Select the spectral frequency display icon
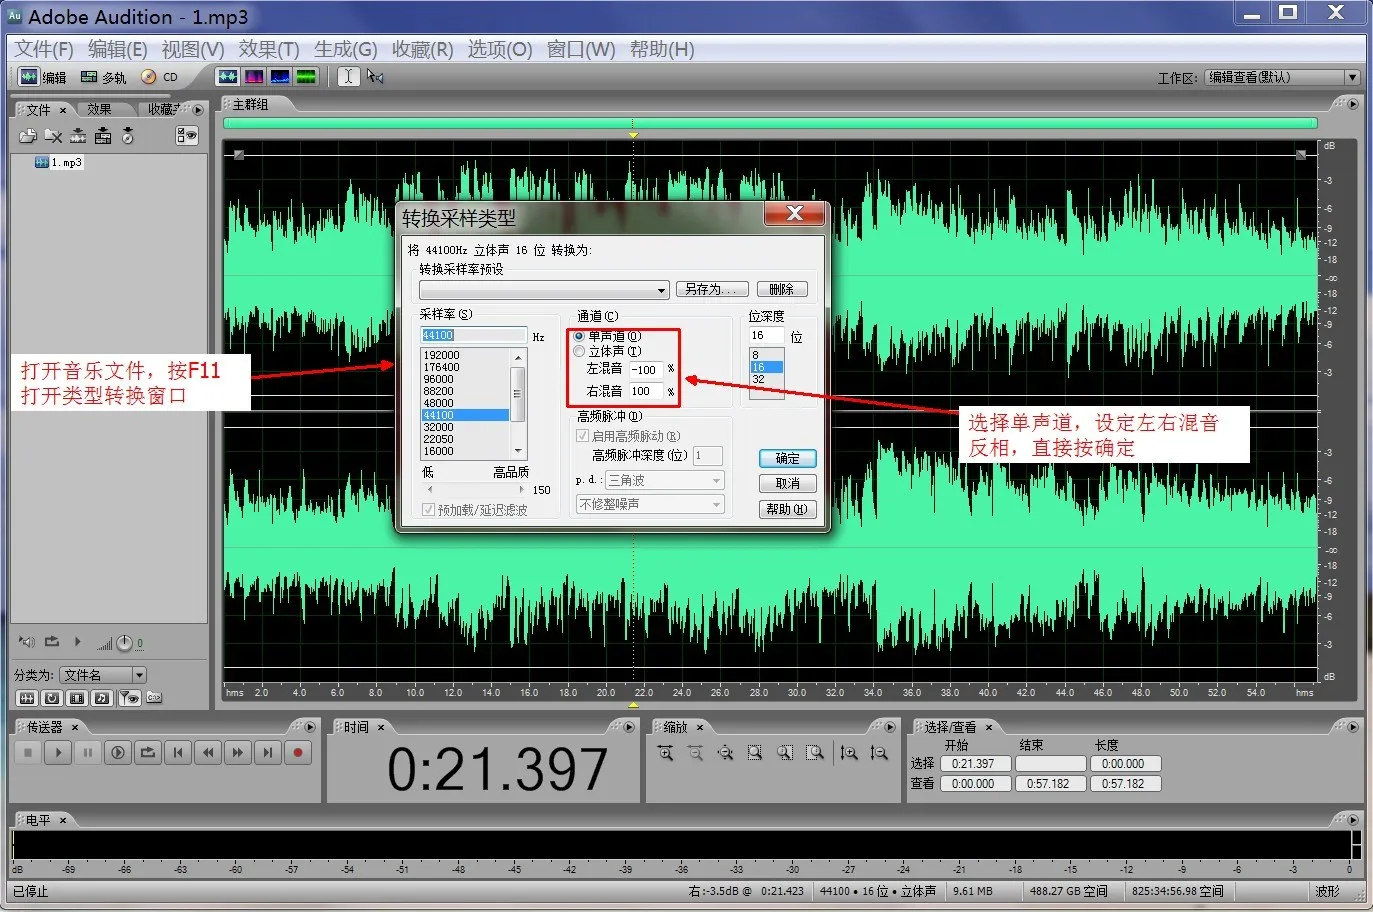 pos(254,77)
